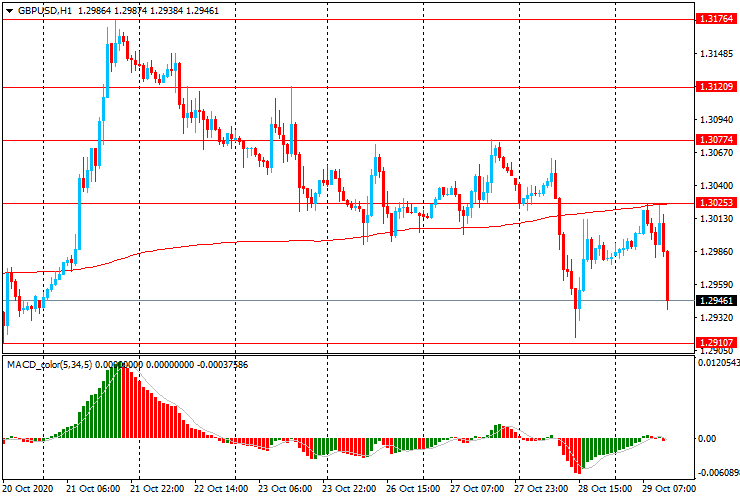Click the current price 1.29461 label
The width and height of the screenshot is (740, 500).
coord(716,301)
